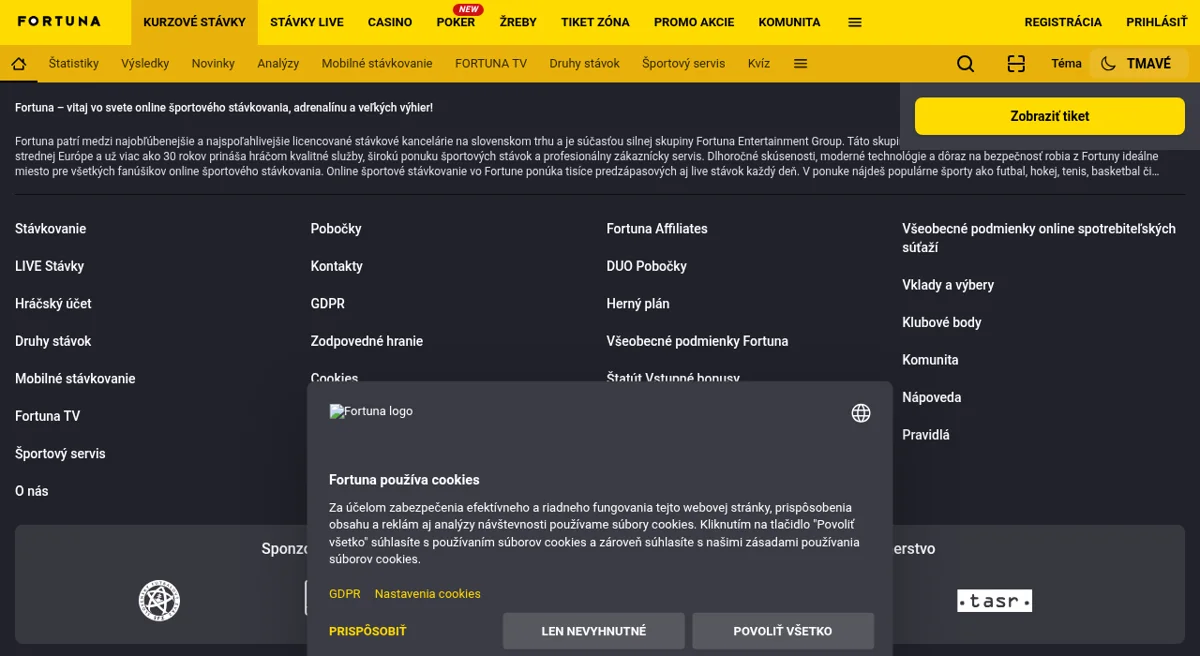Open footer link Fortuna TV
Viewport: 1200px width, 656px height.
click(x=47, y=416)
